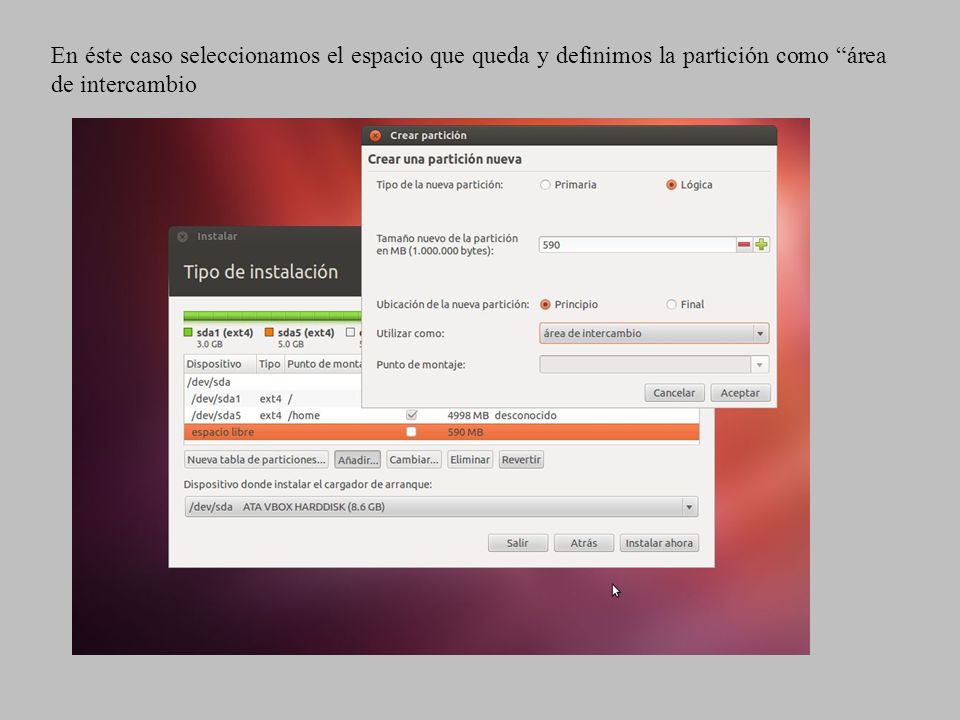Toggle format checkbox on /dev/sda5 row
The height and width of the screenshot is (720, 960).
[411, 415]
